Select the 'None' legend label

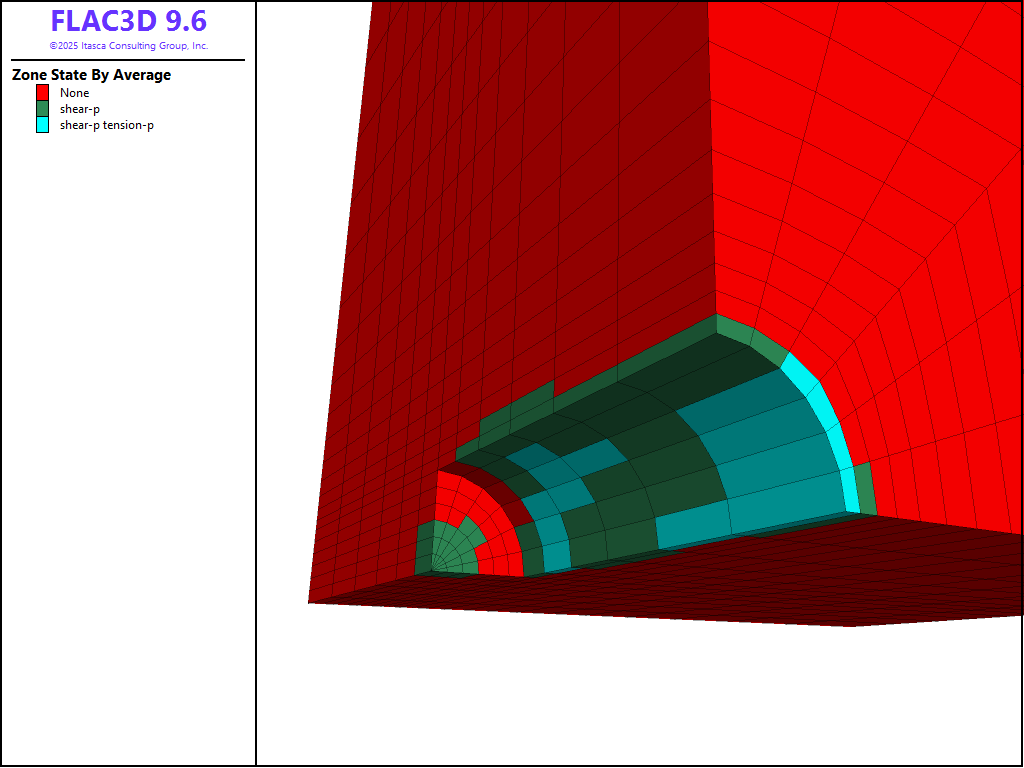point(74,93)
